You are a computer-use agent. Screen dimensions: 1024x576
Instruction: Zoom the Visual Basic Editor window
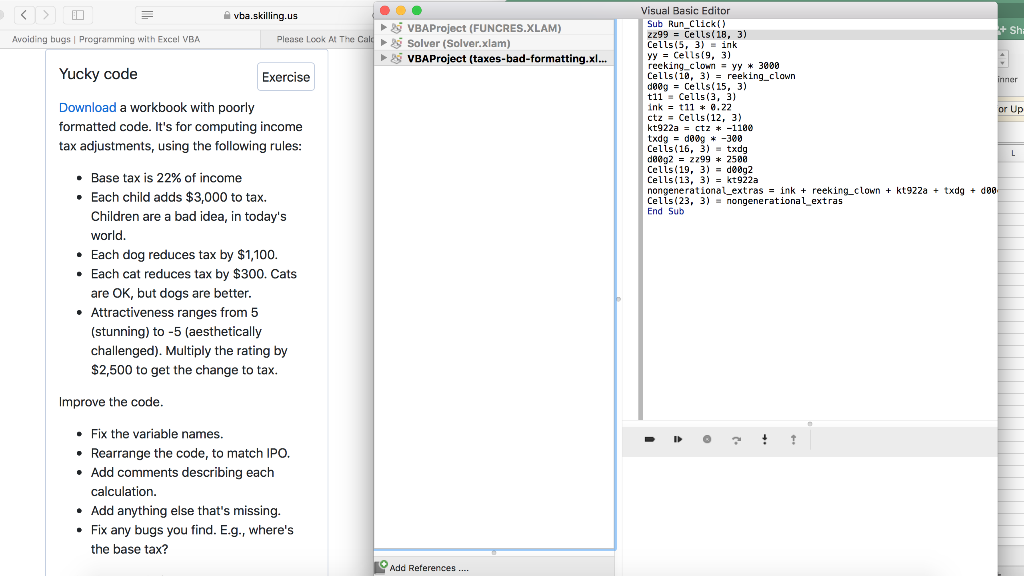point(417,10)
